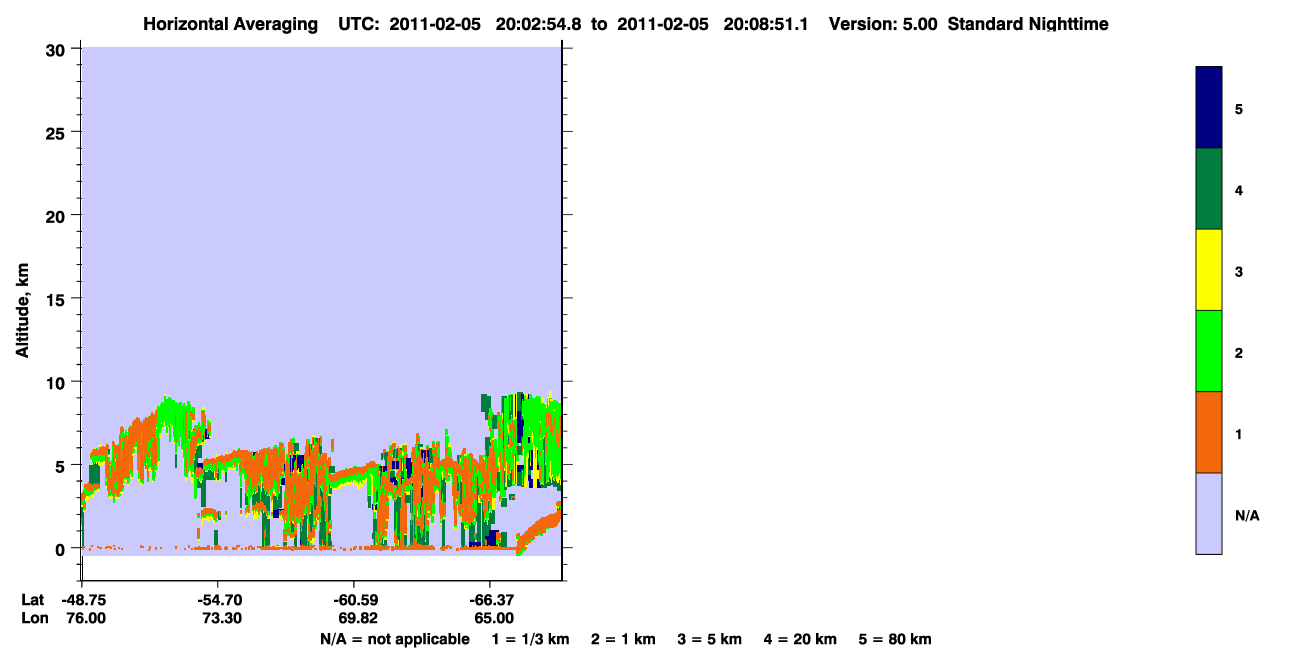Click the longitude value 69.82
This screenshot has width=1300, height=667.
click(x=354, y=619)
